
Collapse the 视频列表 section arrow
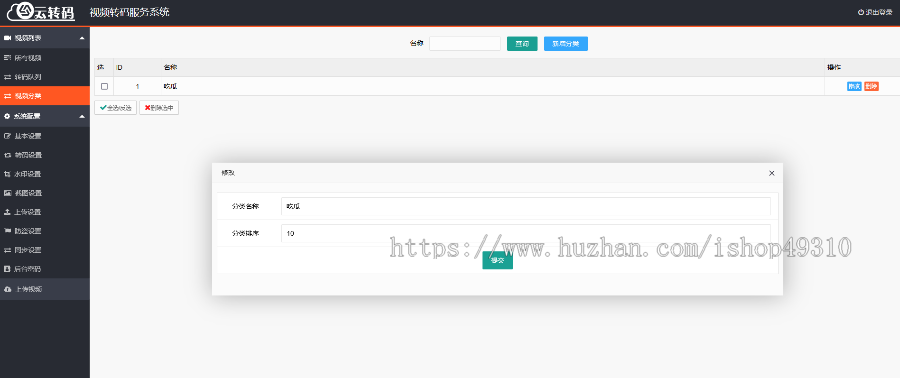(82, 38)
